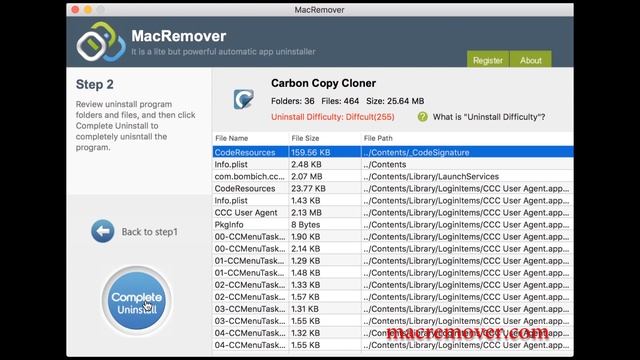Select the 00-CCMenuTask 1.90 KB row
The height and width of the screenshot is (360, 640).
(393, 237)
